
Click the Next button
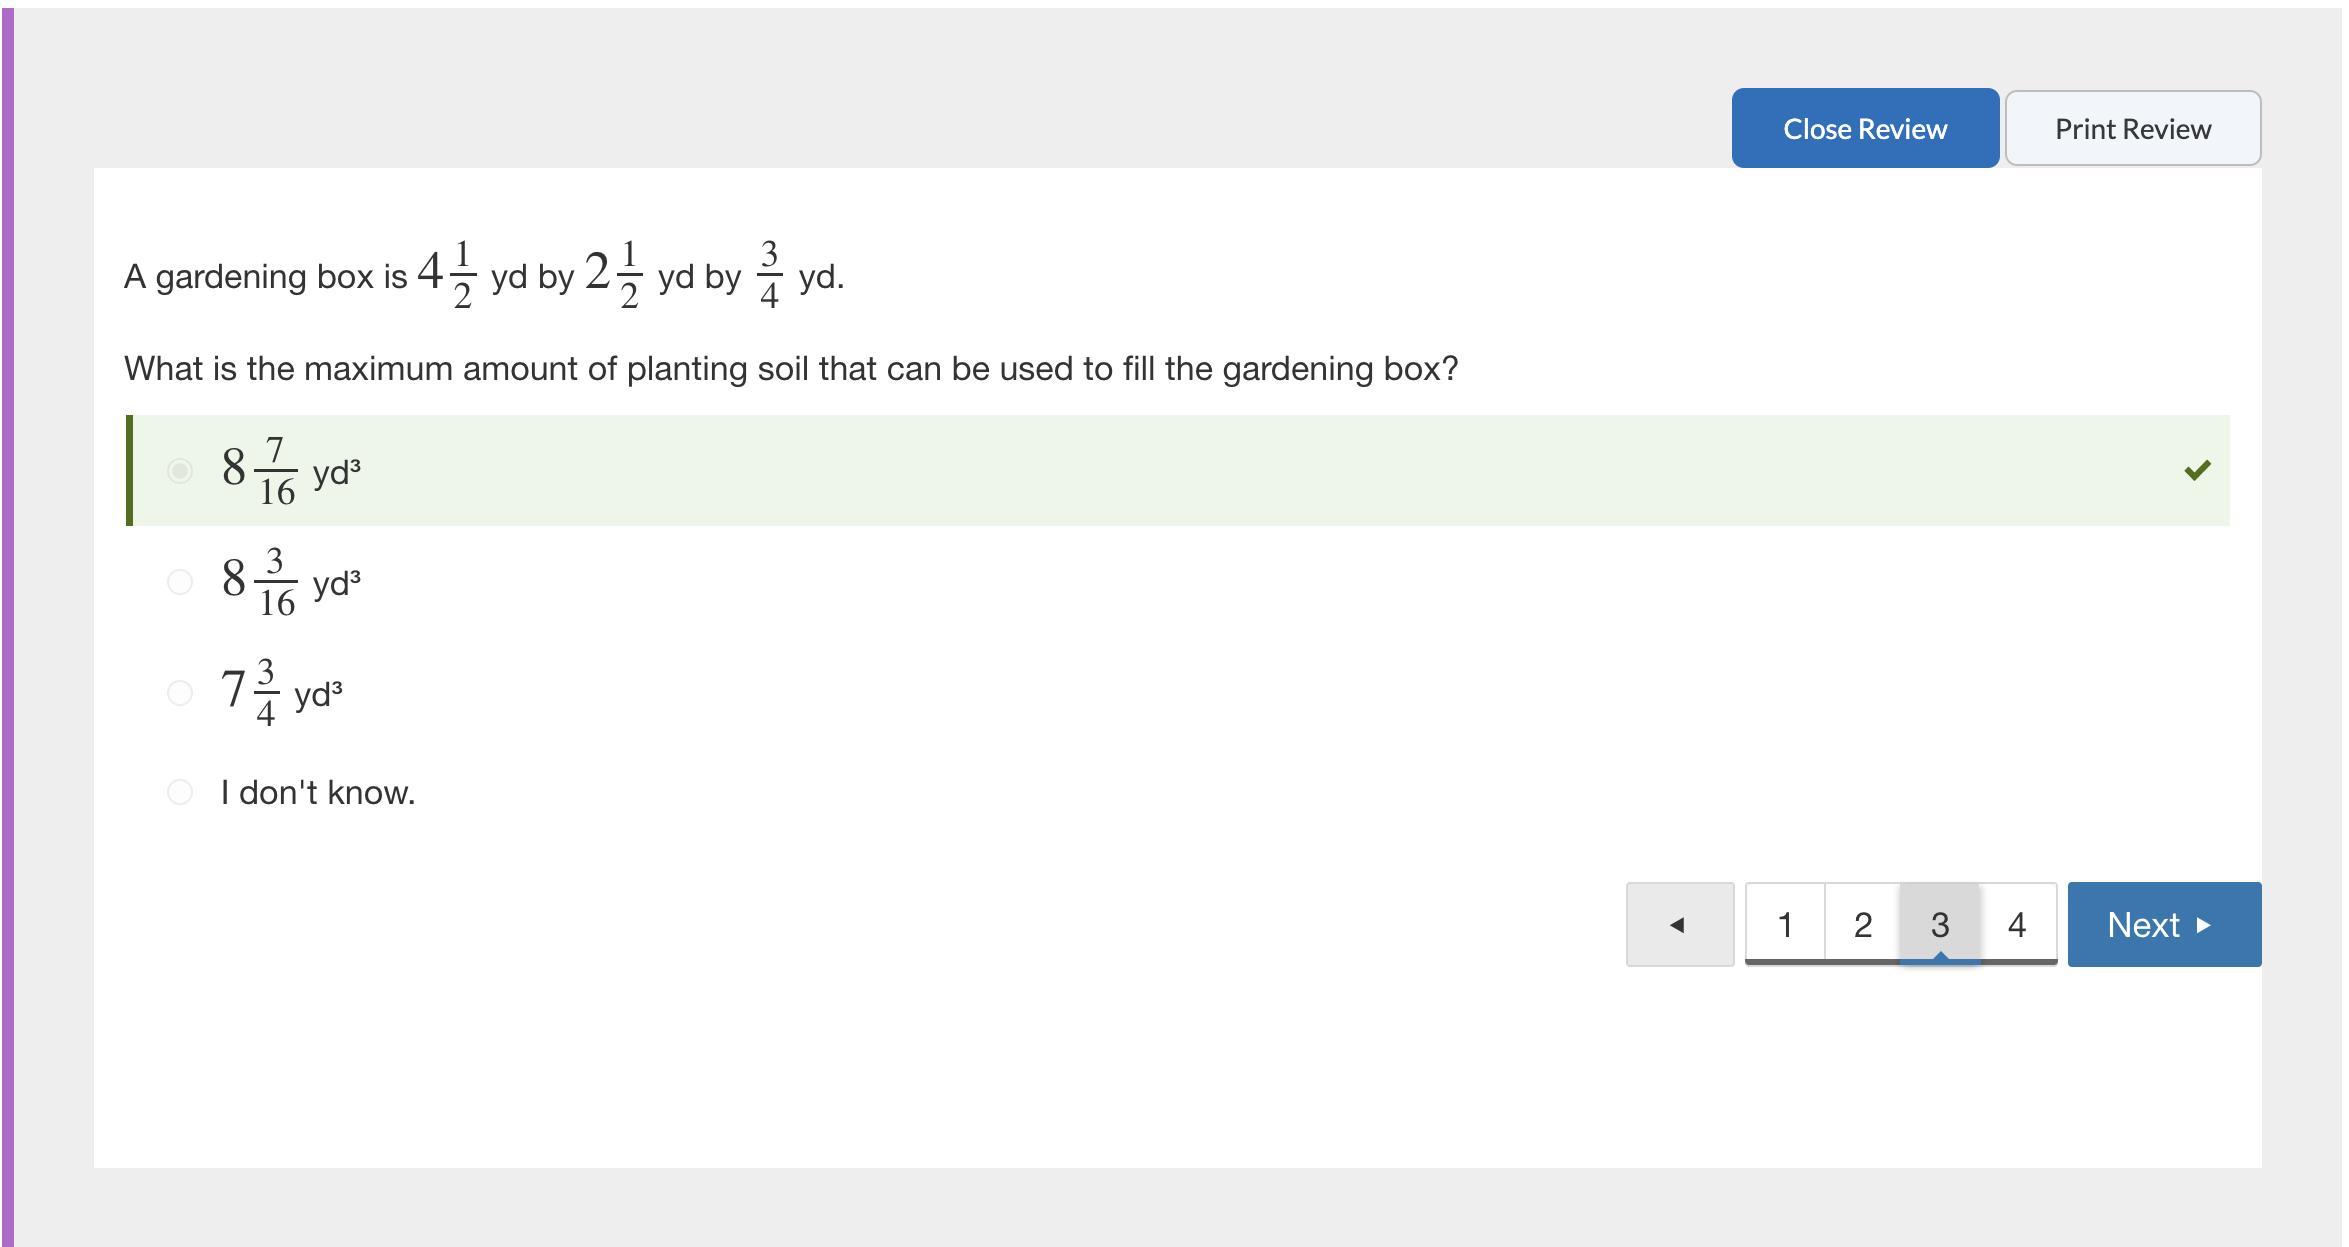[2164, 925]
